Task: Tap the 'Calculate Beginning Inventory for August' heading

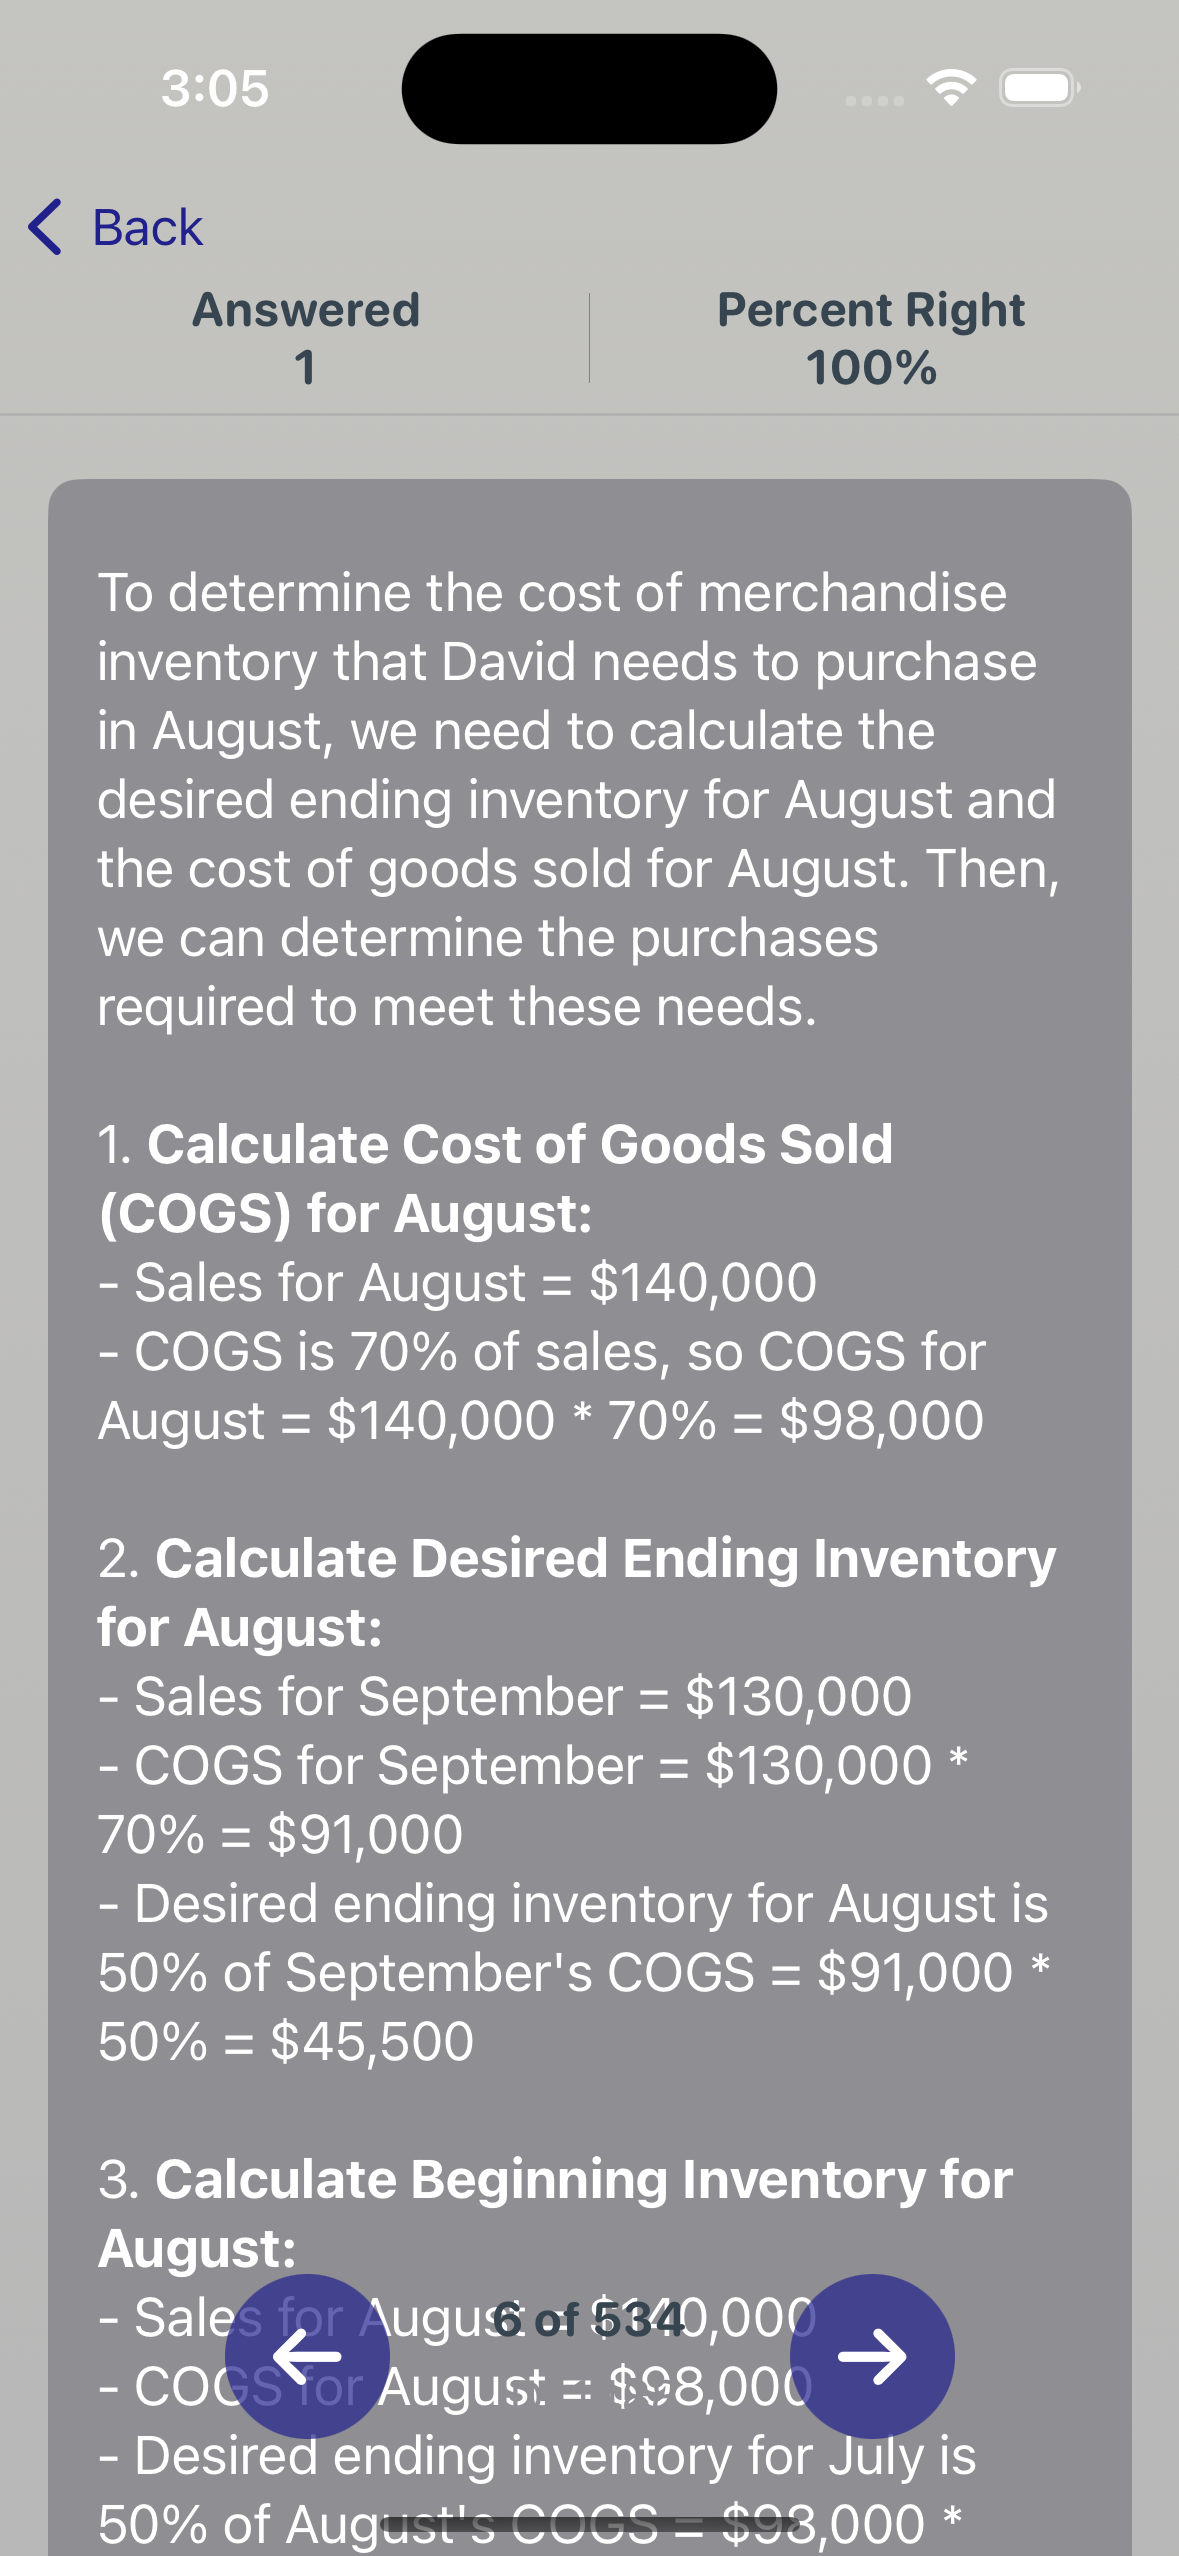Action: pos(555,2214)
